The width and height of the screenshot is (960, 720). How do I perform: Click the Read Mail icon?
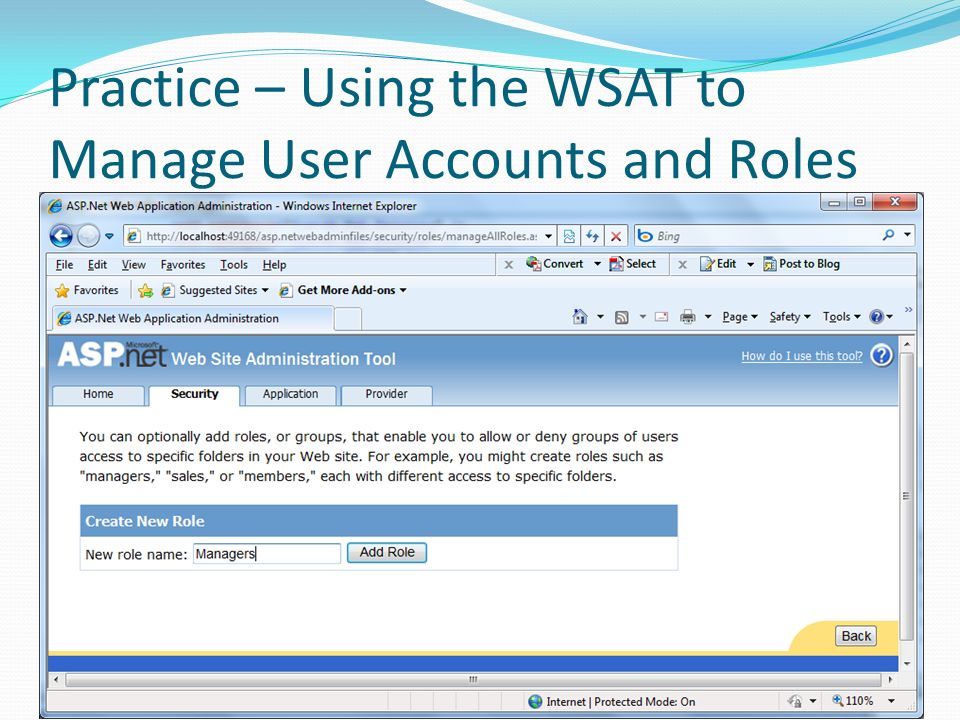coord(661,317)
